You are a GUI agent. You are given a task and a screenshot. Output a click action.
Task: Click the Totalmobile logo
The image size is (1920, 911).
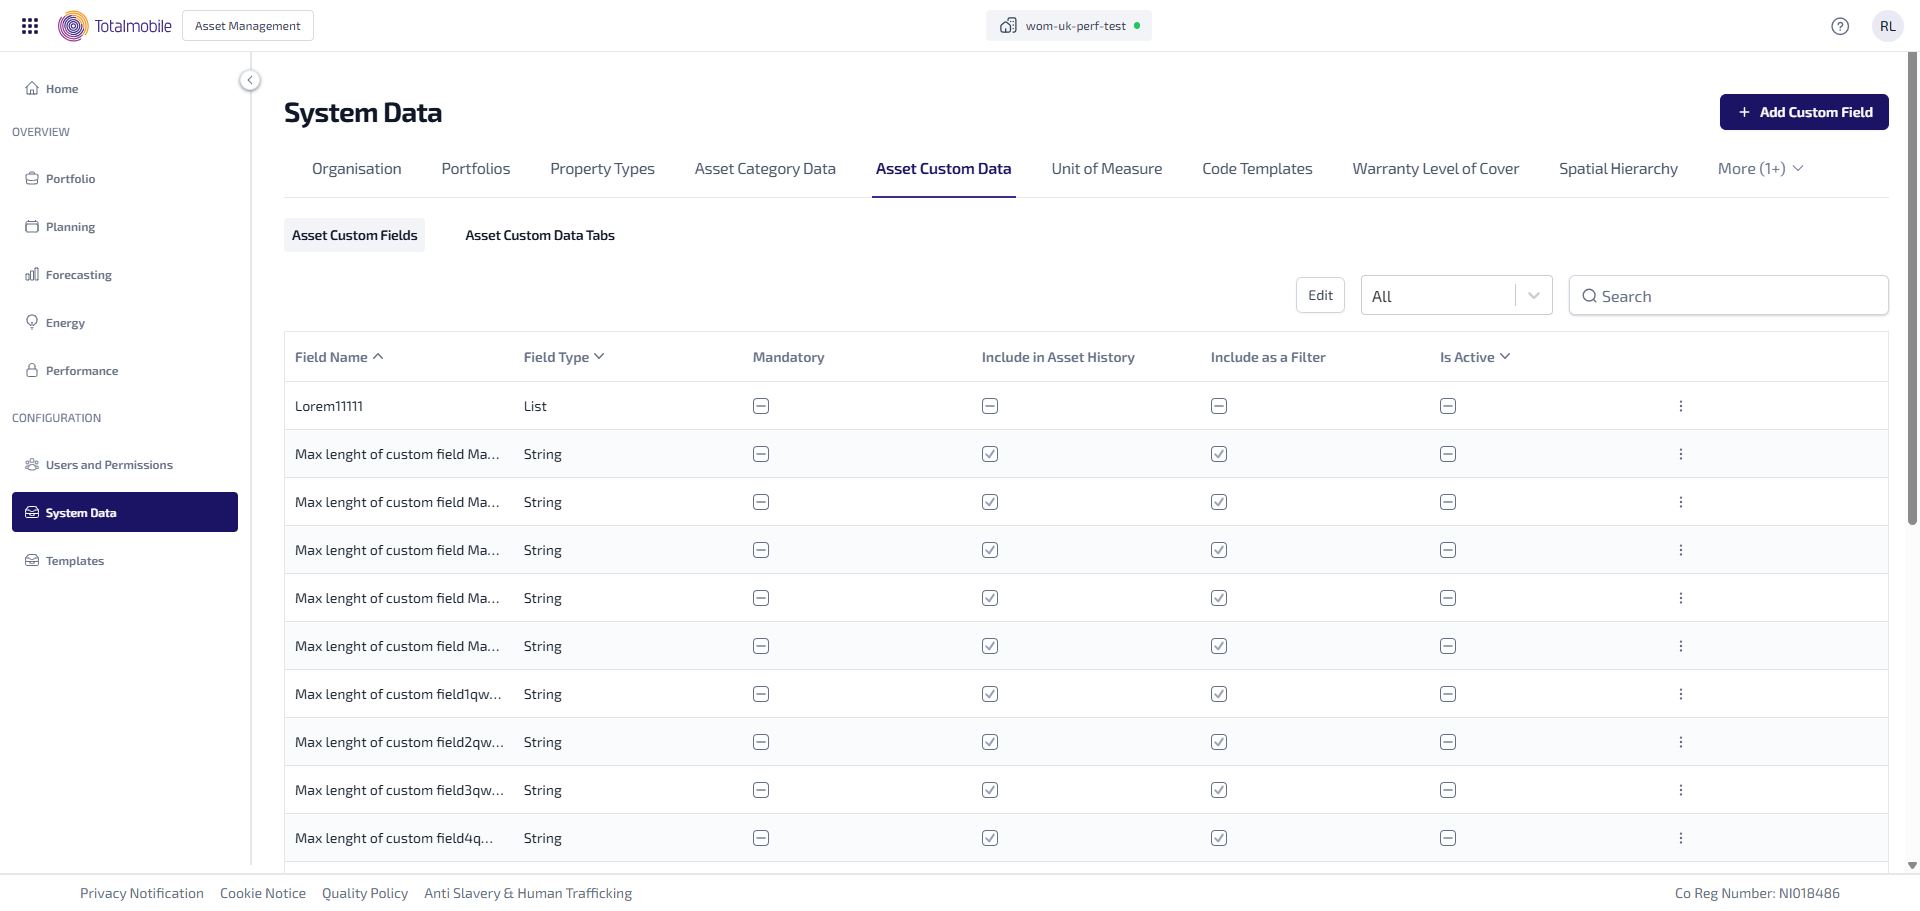(115, 26)
